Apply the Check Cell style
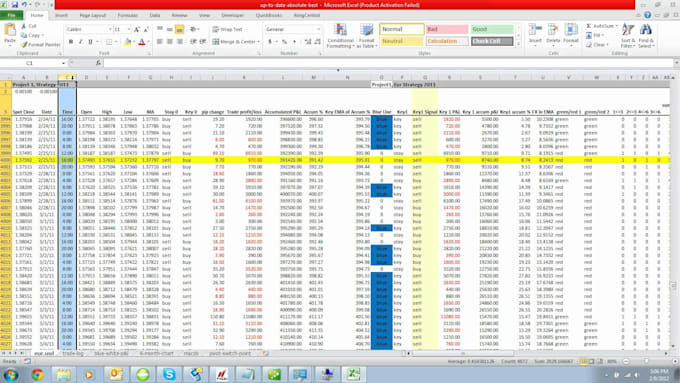680x383 pixels. pyautogui.click(x=492, y=41)
